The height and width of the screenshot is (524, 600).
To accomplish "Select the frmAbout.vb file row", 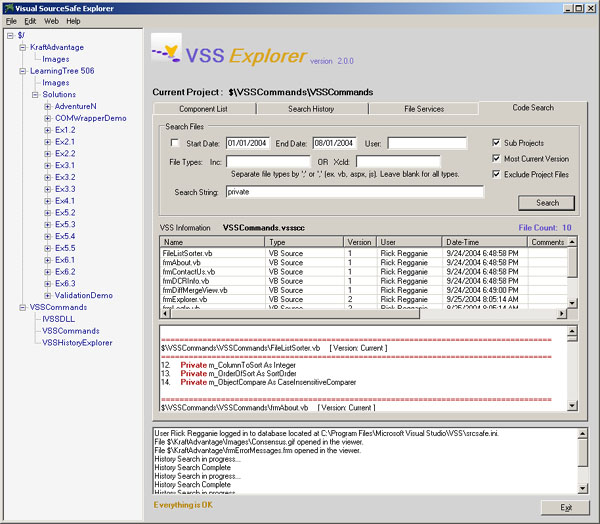I will click(x=364, y=263).
